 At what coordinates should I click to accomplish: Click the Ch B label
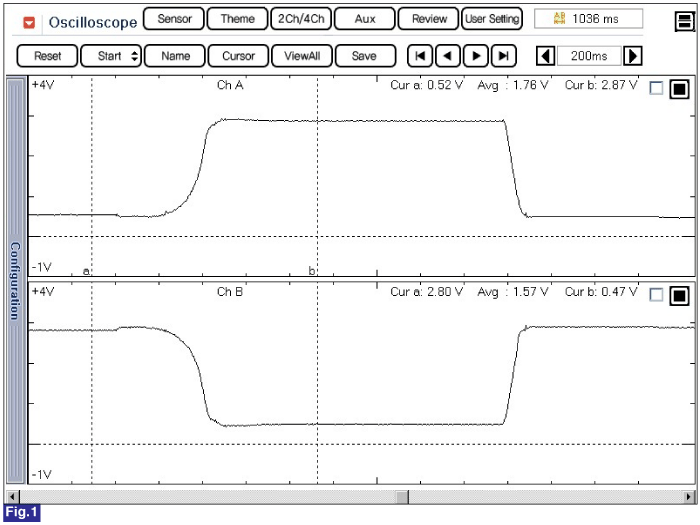(x=230, y=292)
